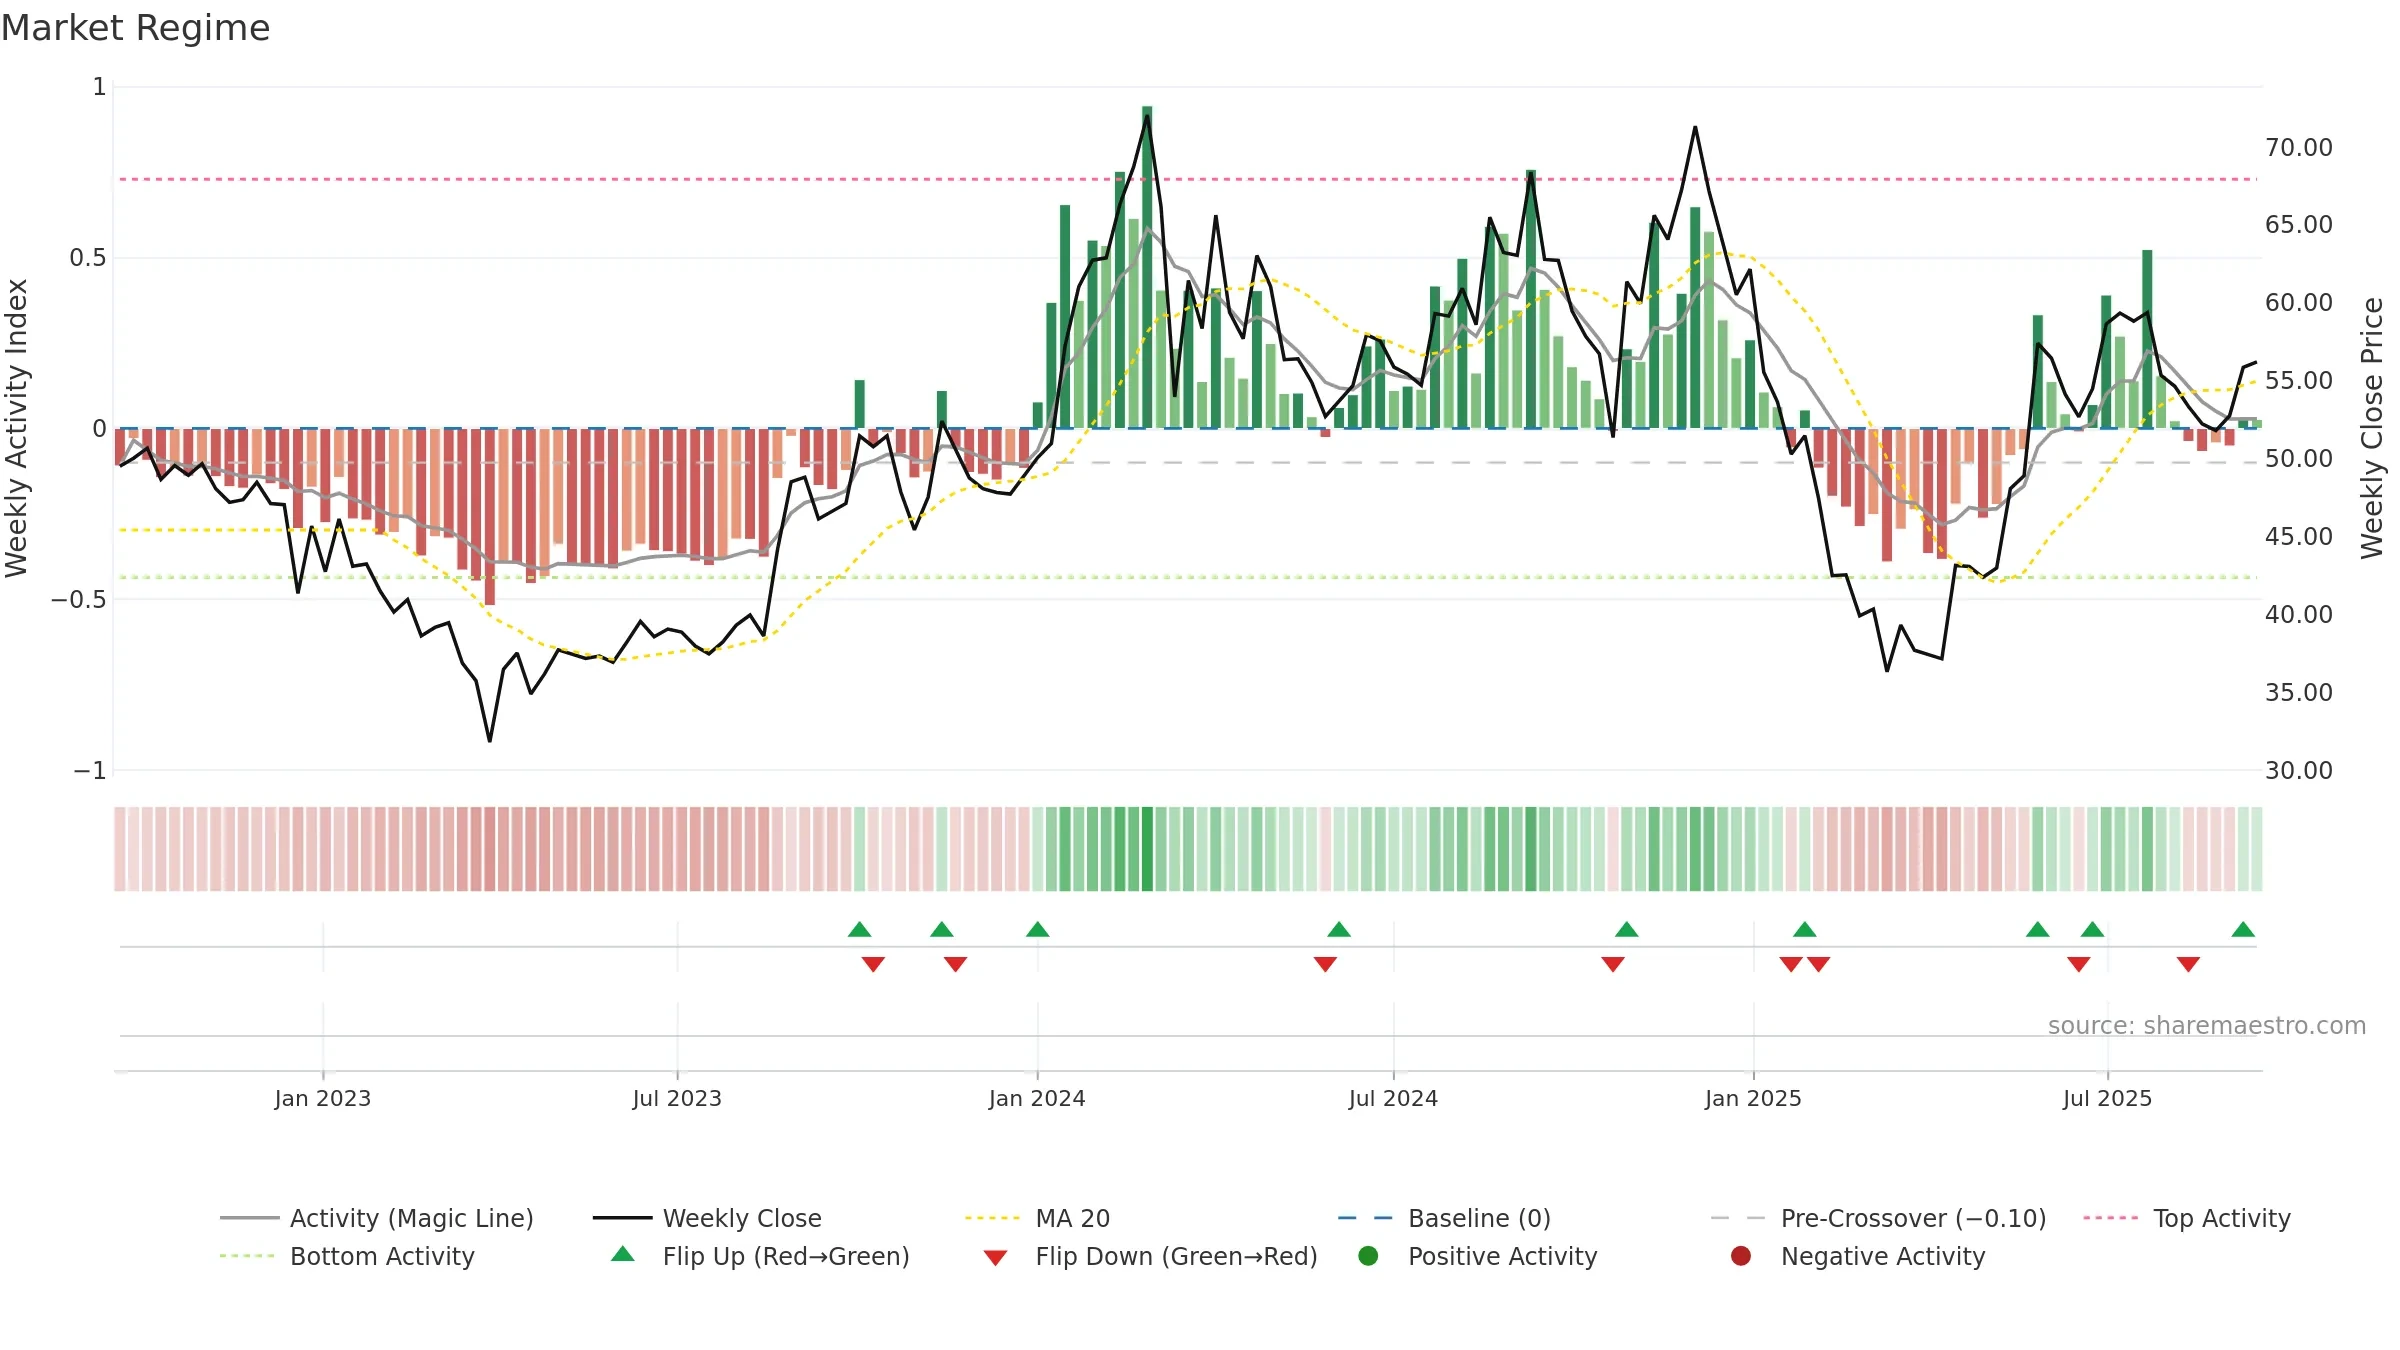This screenshot has height=1350, width=2400.
Task: Toggle the Top Activity legend entry
Action: pos(2186,1218)
